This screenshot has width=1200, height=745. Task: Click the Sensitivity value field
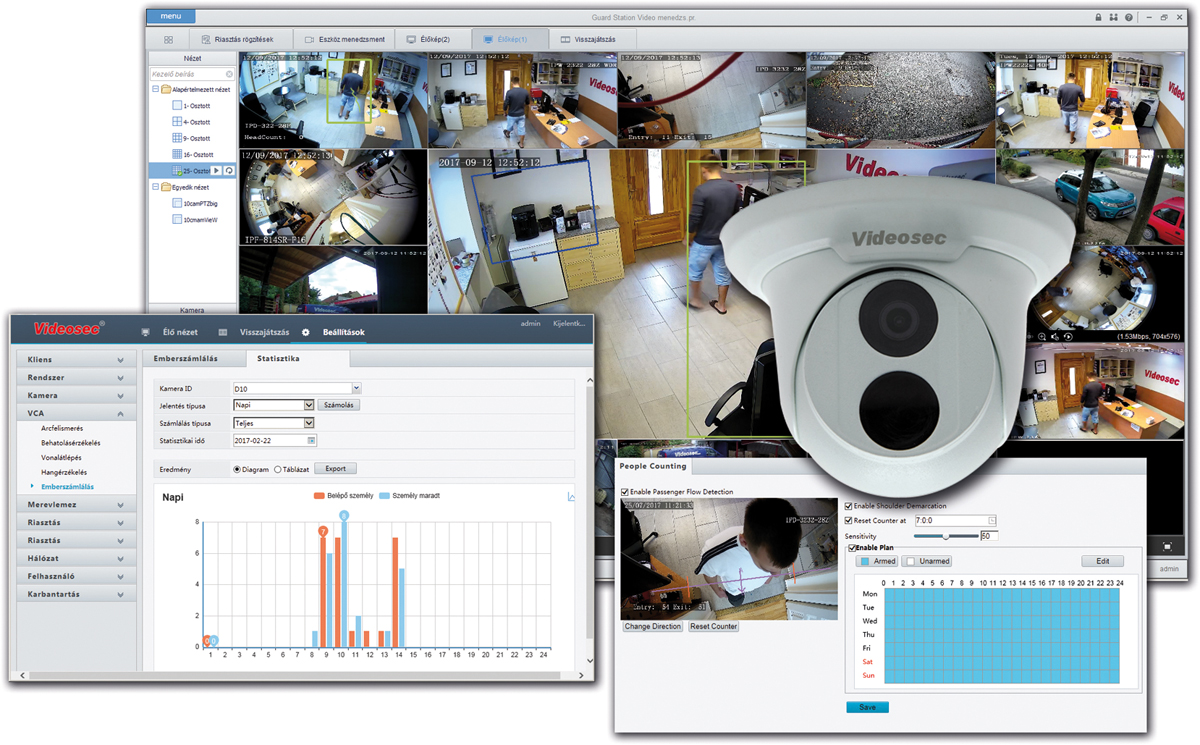click(x=988, y=536)
